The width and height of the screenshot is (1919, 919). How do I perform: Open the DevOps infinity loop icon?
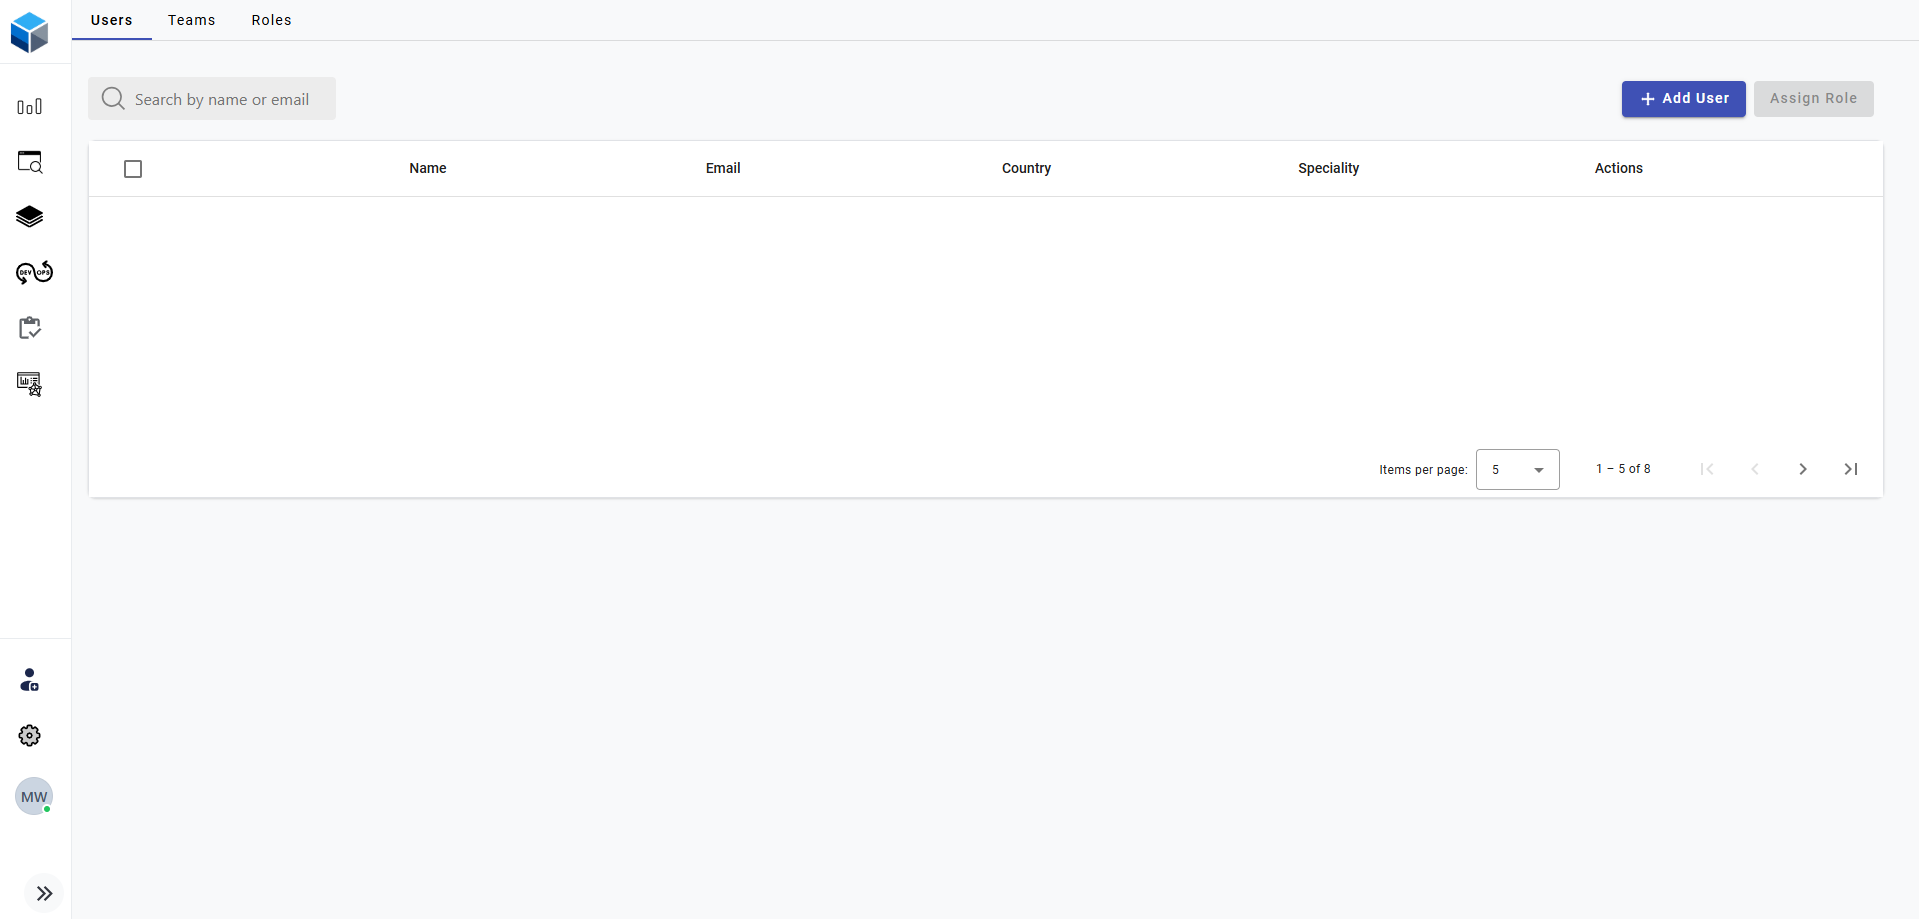[34, 273]
